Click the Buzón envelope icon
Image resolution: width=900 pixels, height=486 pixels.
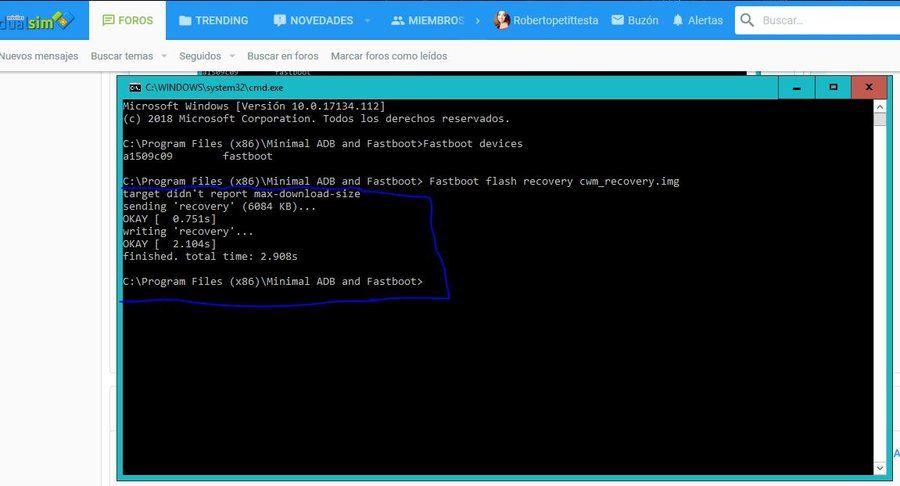click(618, 20)
